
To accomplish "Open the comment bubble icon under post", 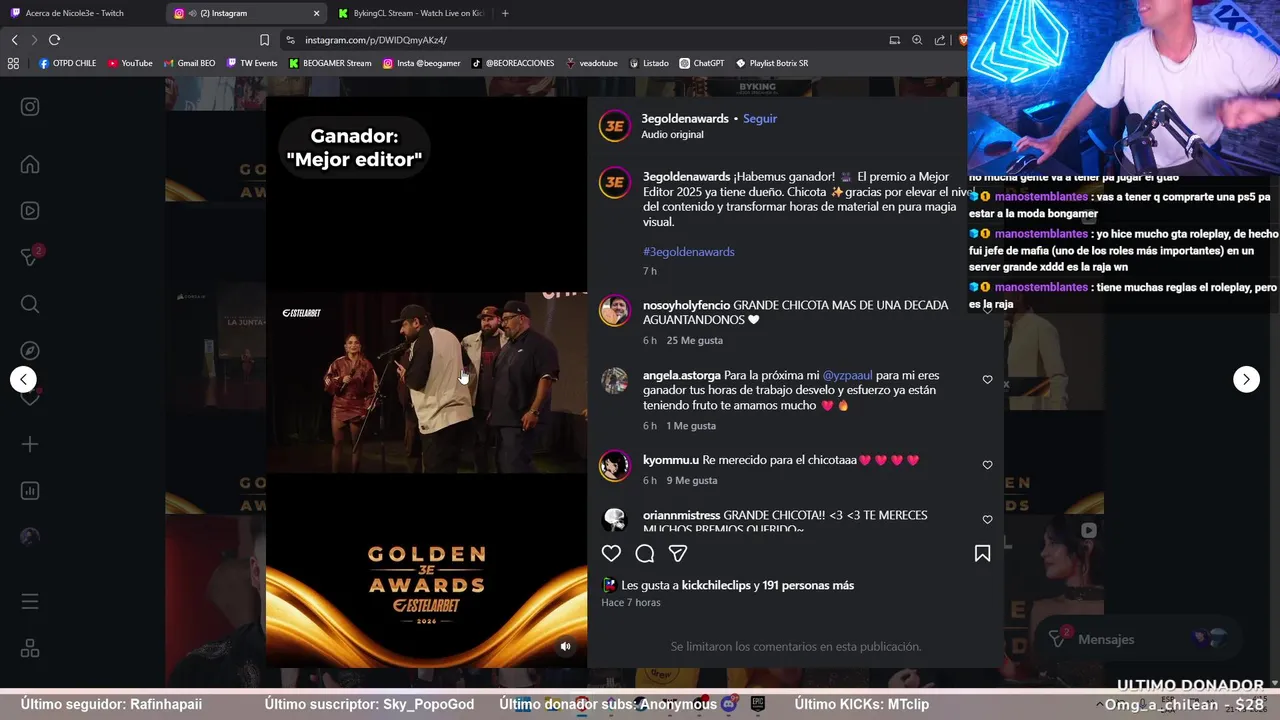I will coord(645,553).
